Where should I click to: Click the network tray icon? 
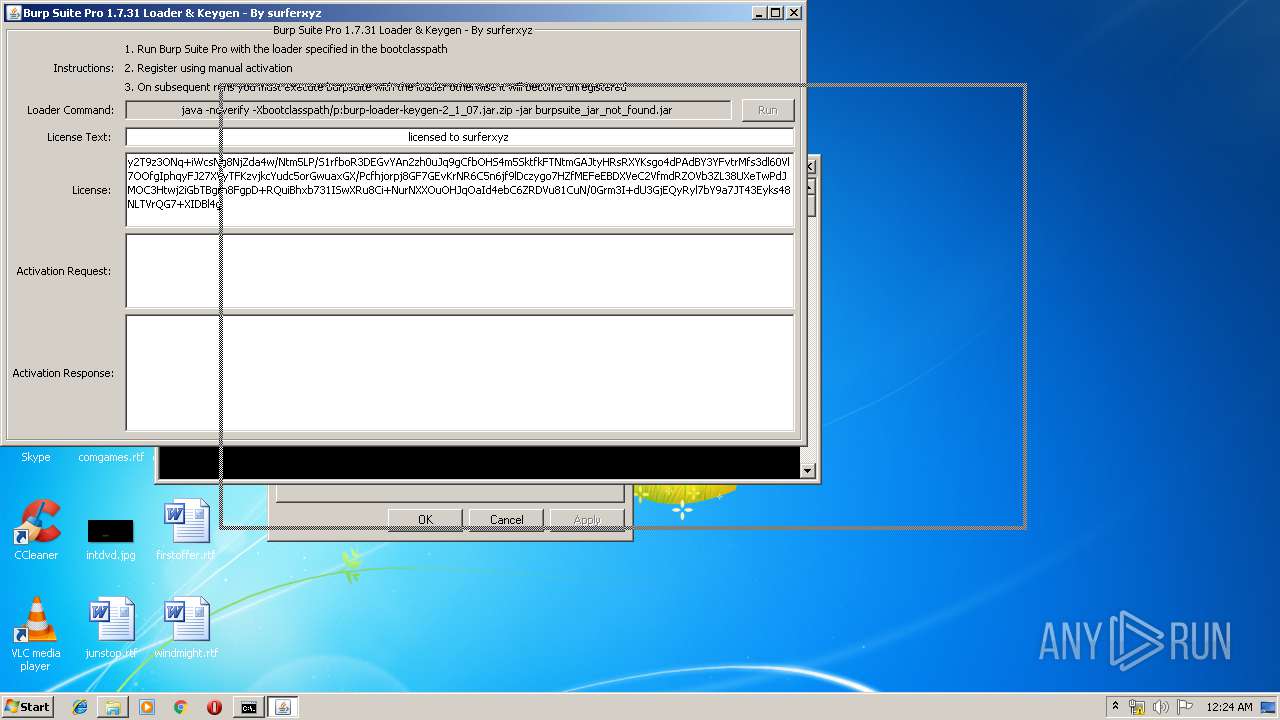pyautogui.click(x=1137, y=707)
